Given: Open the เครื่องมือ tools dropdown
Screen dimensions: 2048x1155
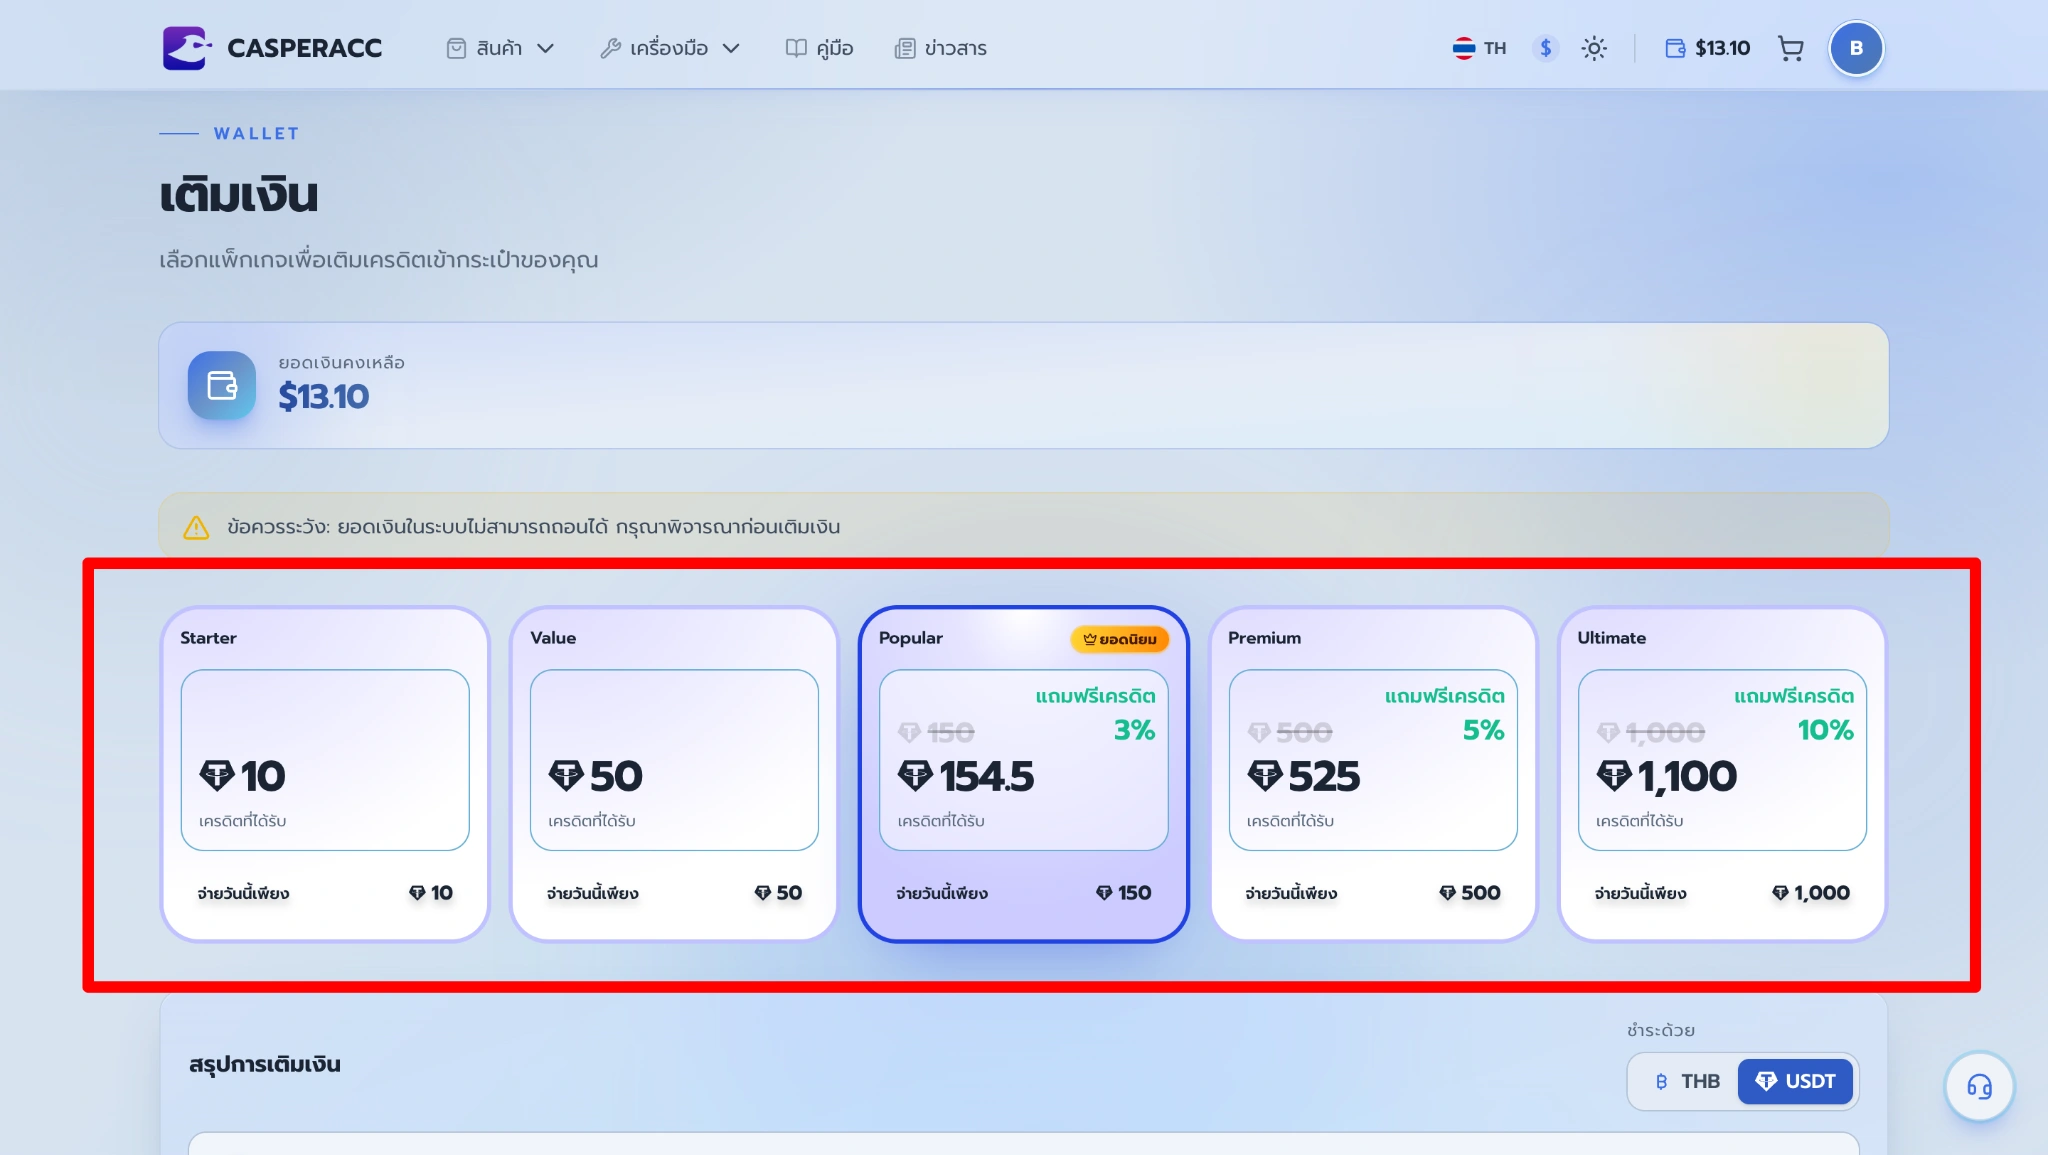Looking at the screenshot, I should coord(669,48).
